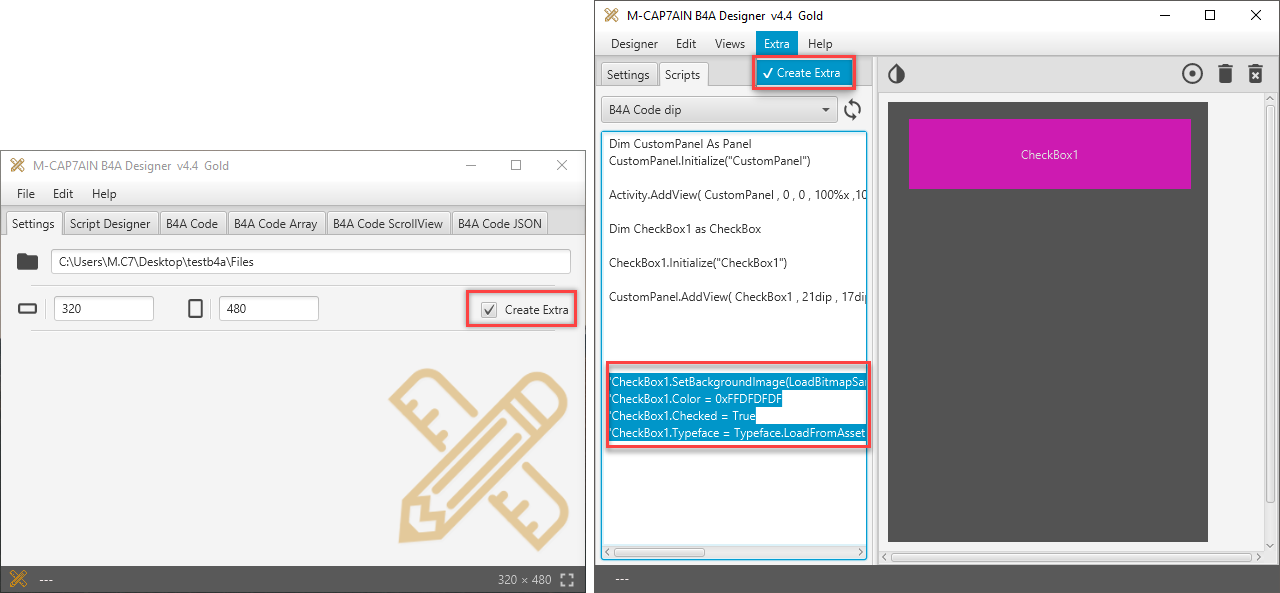Uncheck the Create Extra checkbox
Screen dimensions: 1280x593
click(489, 310)
